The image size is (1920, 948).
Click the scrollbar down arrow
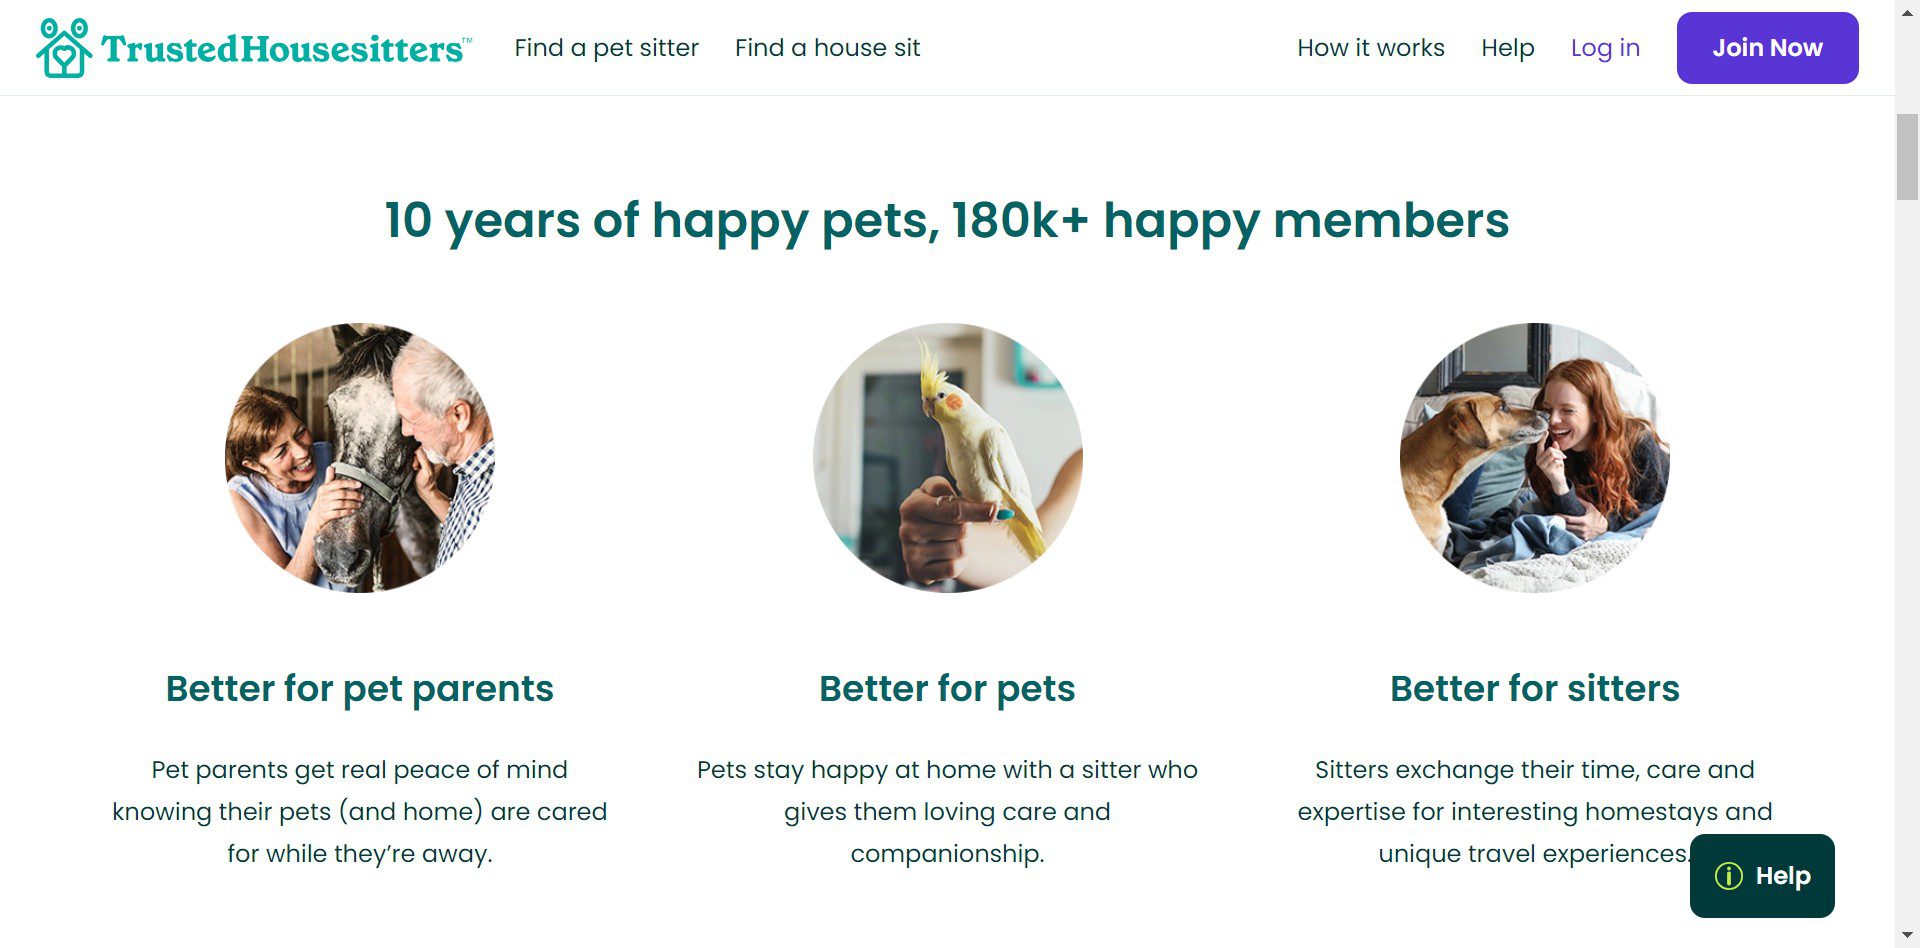(x=1907, y=937)
